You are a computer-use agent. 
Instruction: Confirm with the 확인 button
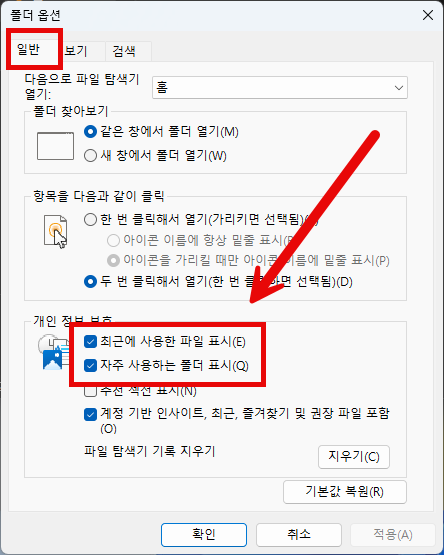tap(204, 534)
